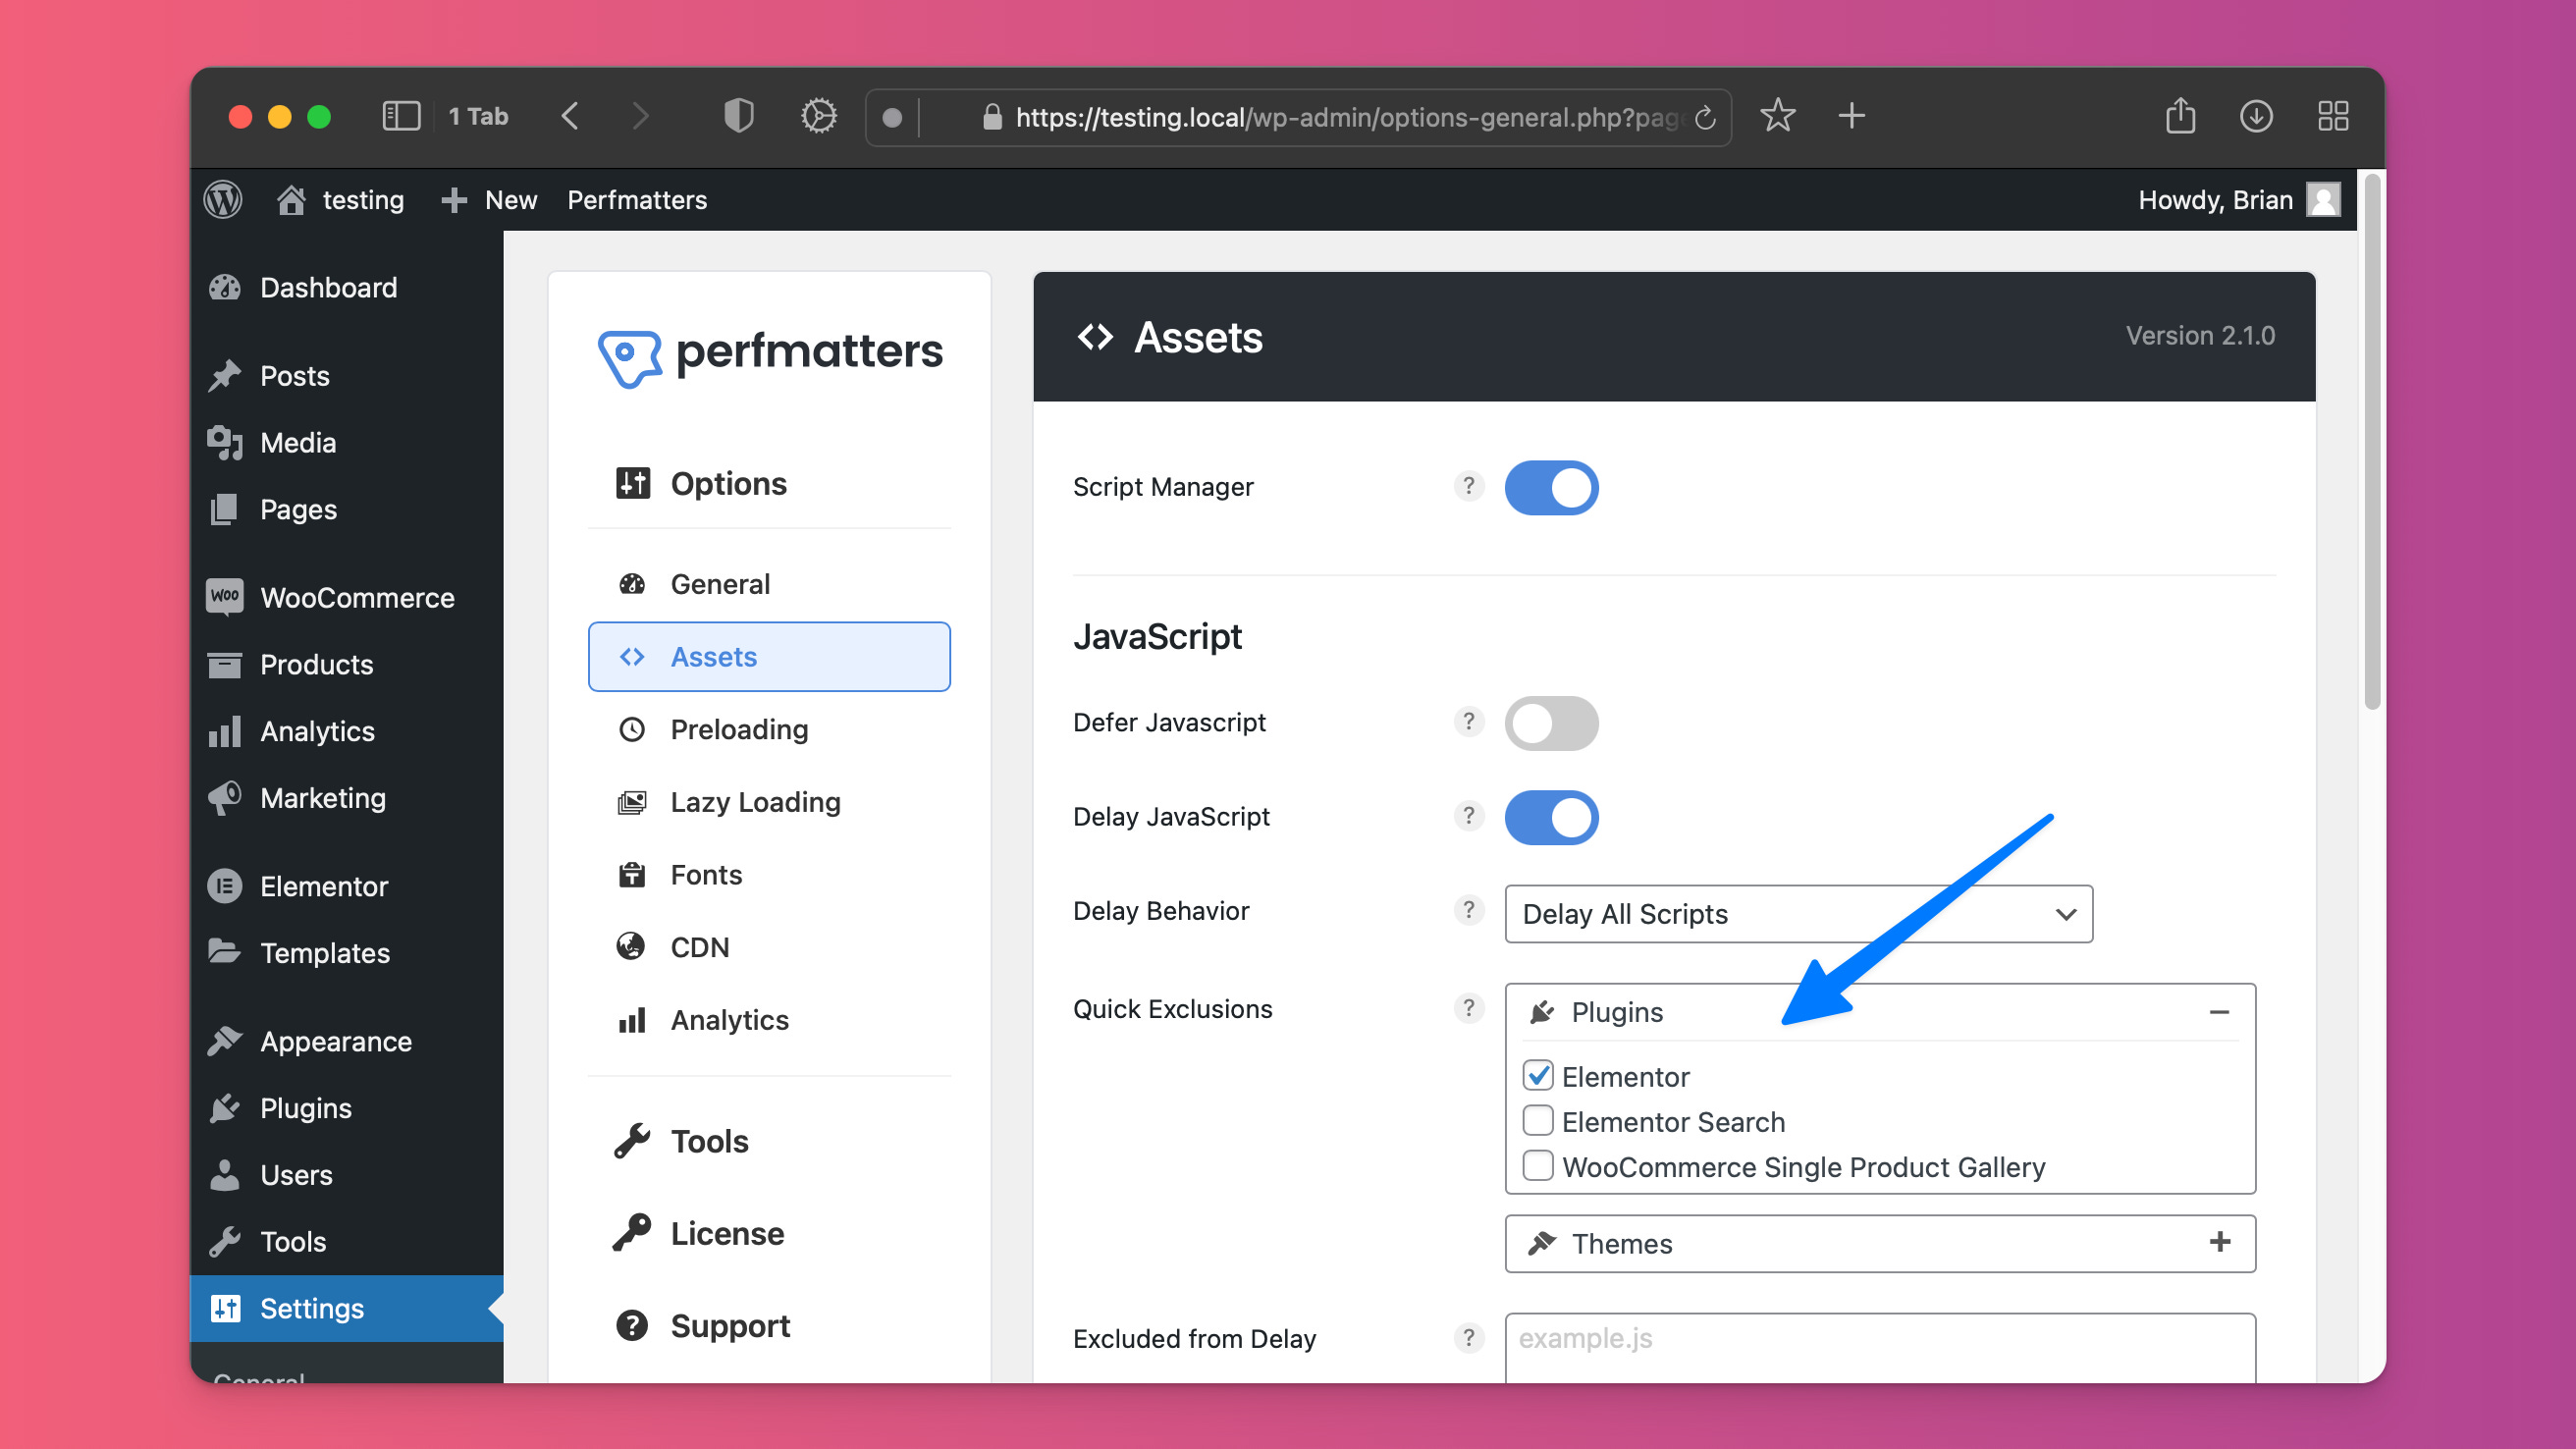Viewport: 2576px width, 1449px height.
Task: Click the Support link in the Perfmatters sidebar
Action: tap(730, 1326)
